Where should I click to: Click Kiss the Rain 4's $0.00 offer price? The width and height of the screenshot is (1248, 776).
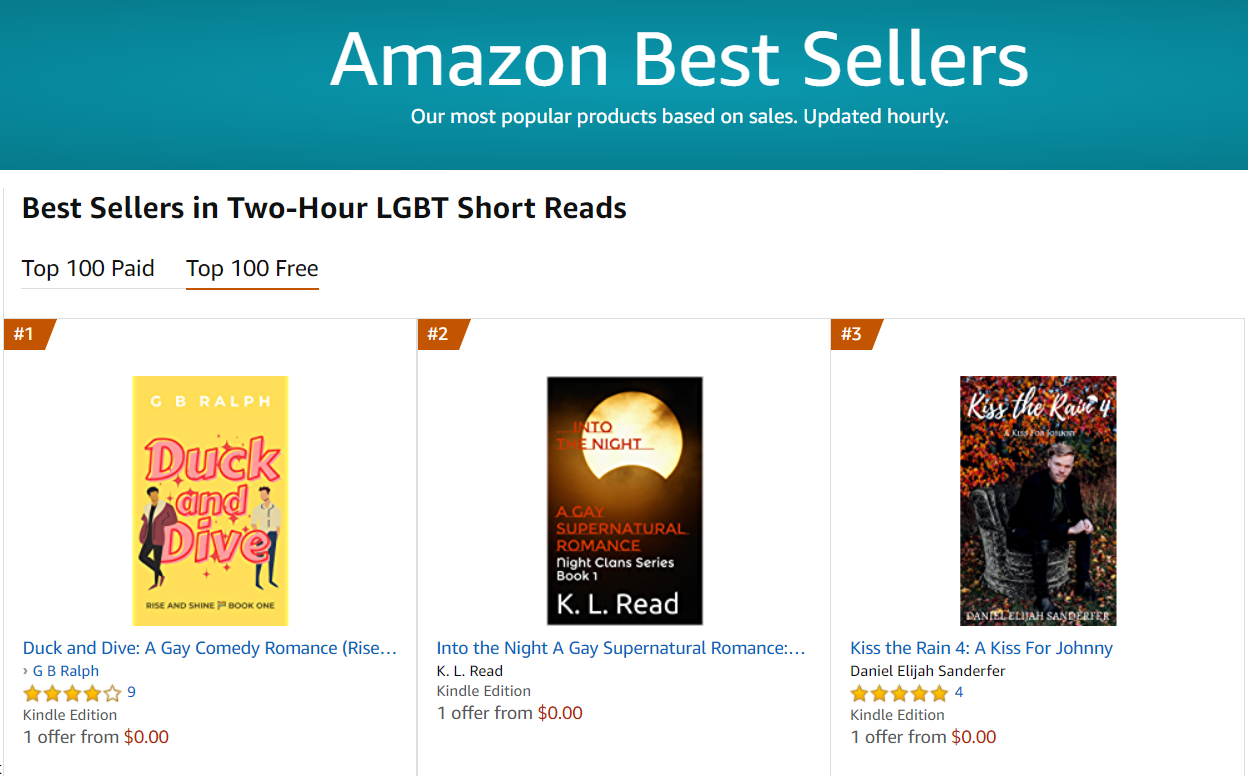(974, 737)
